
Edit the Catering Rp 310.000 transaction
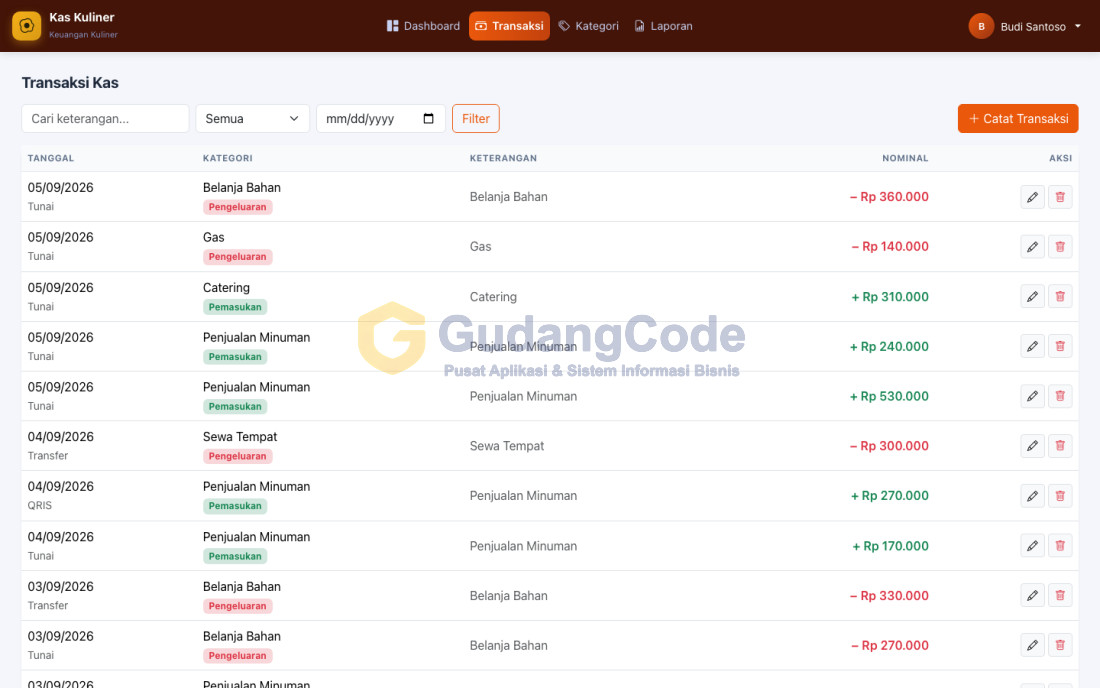pyautogui.click(x=1033, y=297)
